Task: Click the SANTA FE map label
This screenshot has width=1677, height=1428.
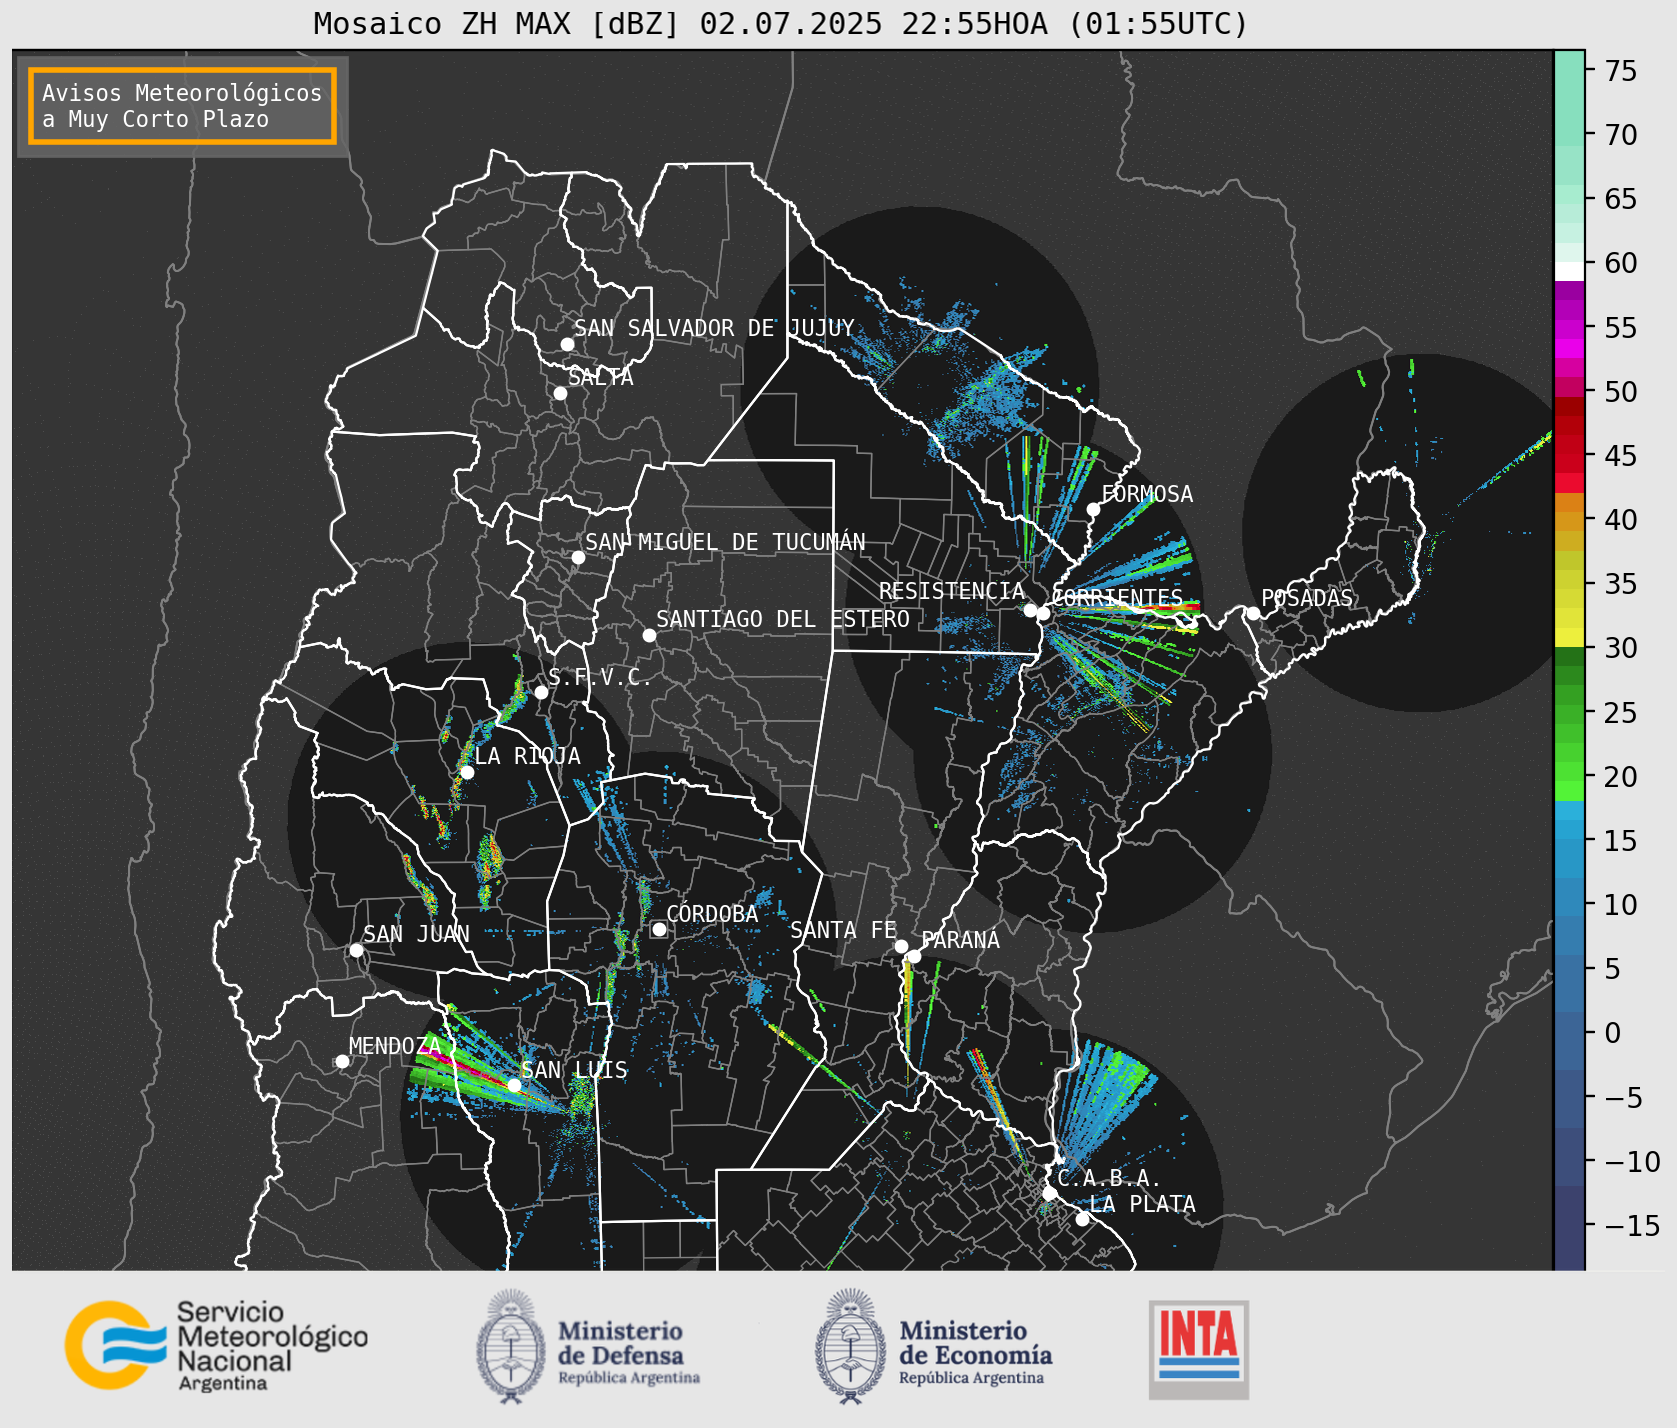Action: click(844, 930)
